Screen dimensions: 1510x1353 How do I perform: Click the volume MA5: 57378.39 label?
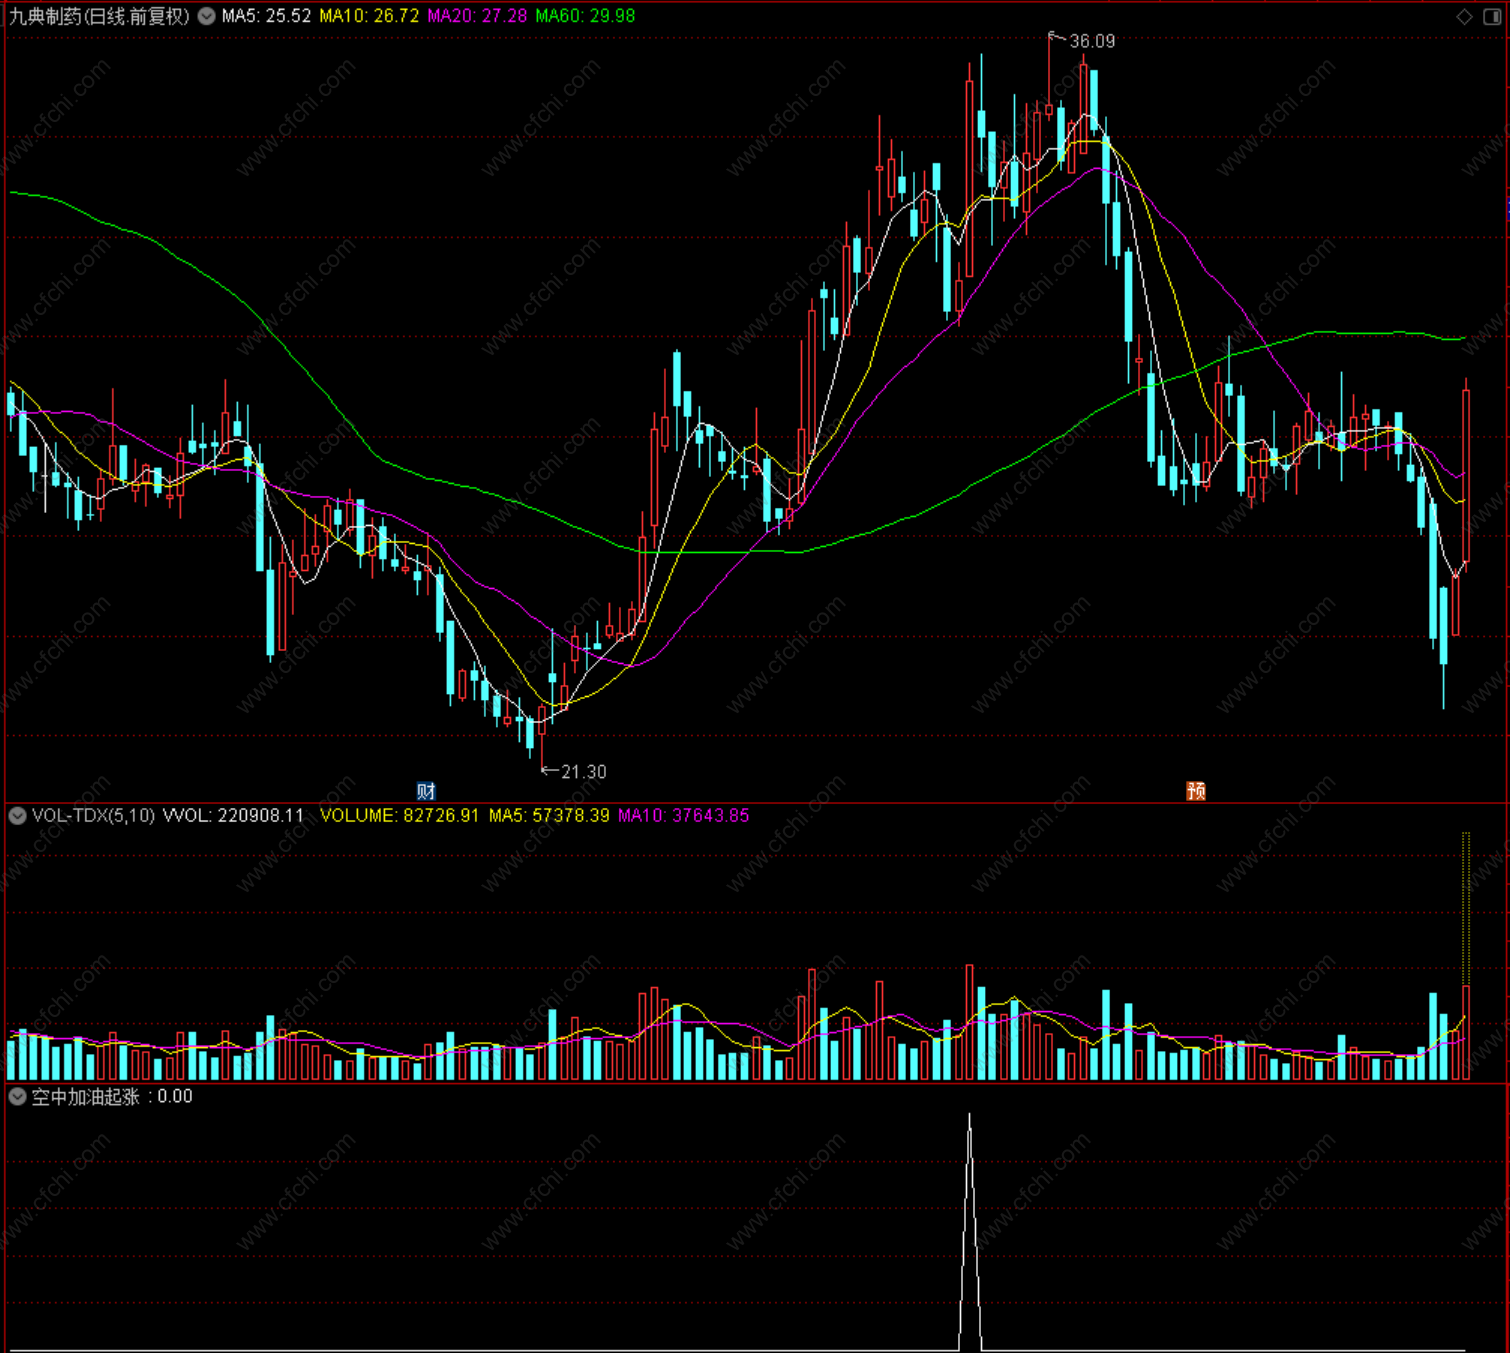tap(549, 816)
